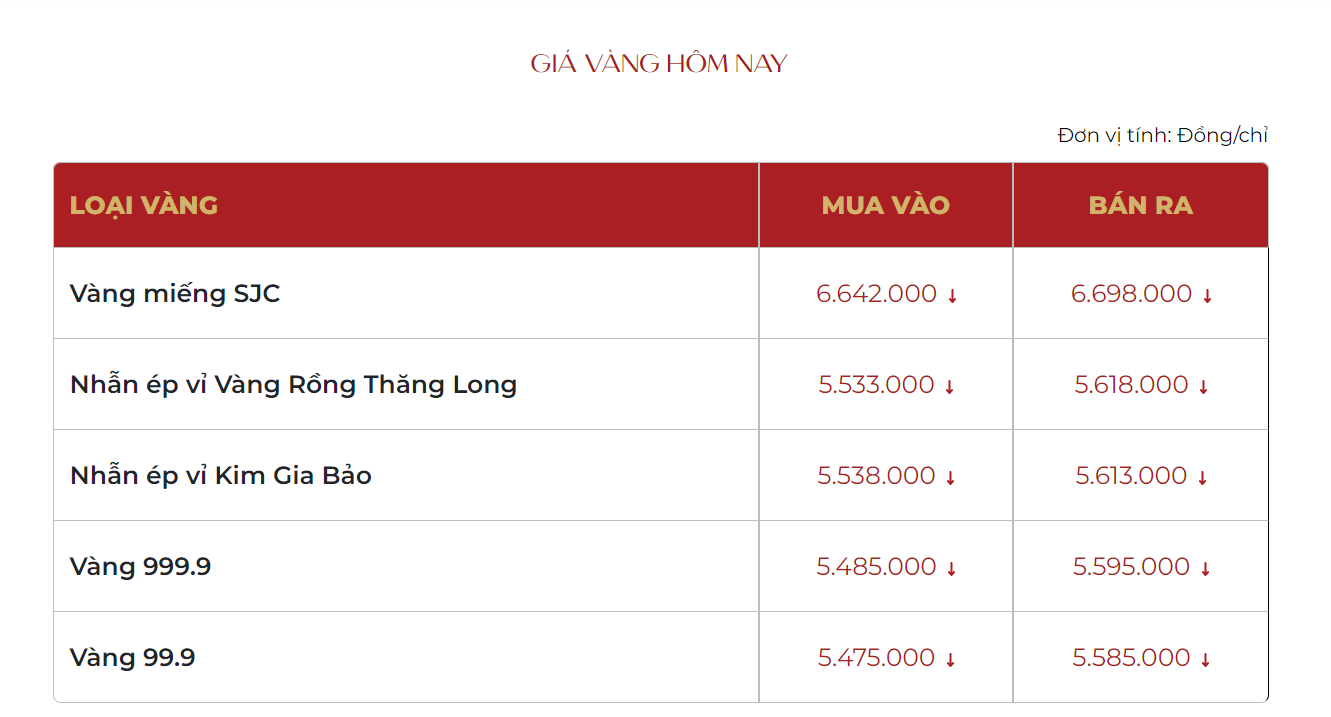Image resolution: width=1331 pixels, height=717 pixels.
Task: Click the GIÁ VÀNG HÔM NAY heading
Action: tap(659, 64)
